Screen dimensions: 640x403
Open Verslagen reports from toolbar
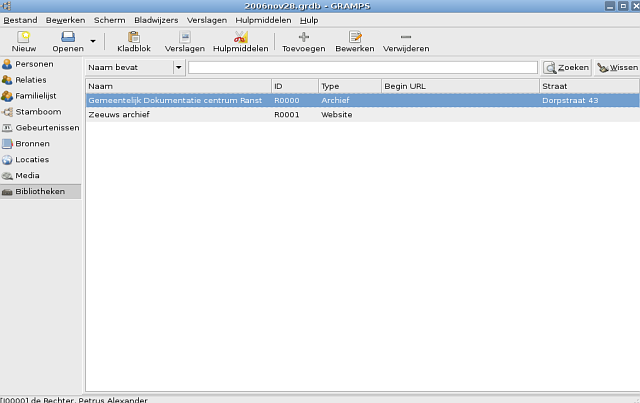pyautogui.click(x=184, y=37)
